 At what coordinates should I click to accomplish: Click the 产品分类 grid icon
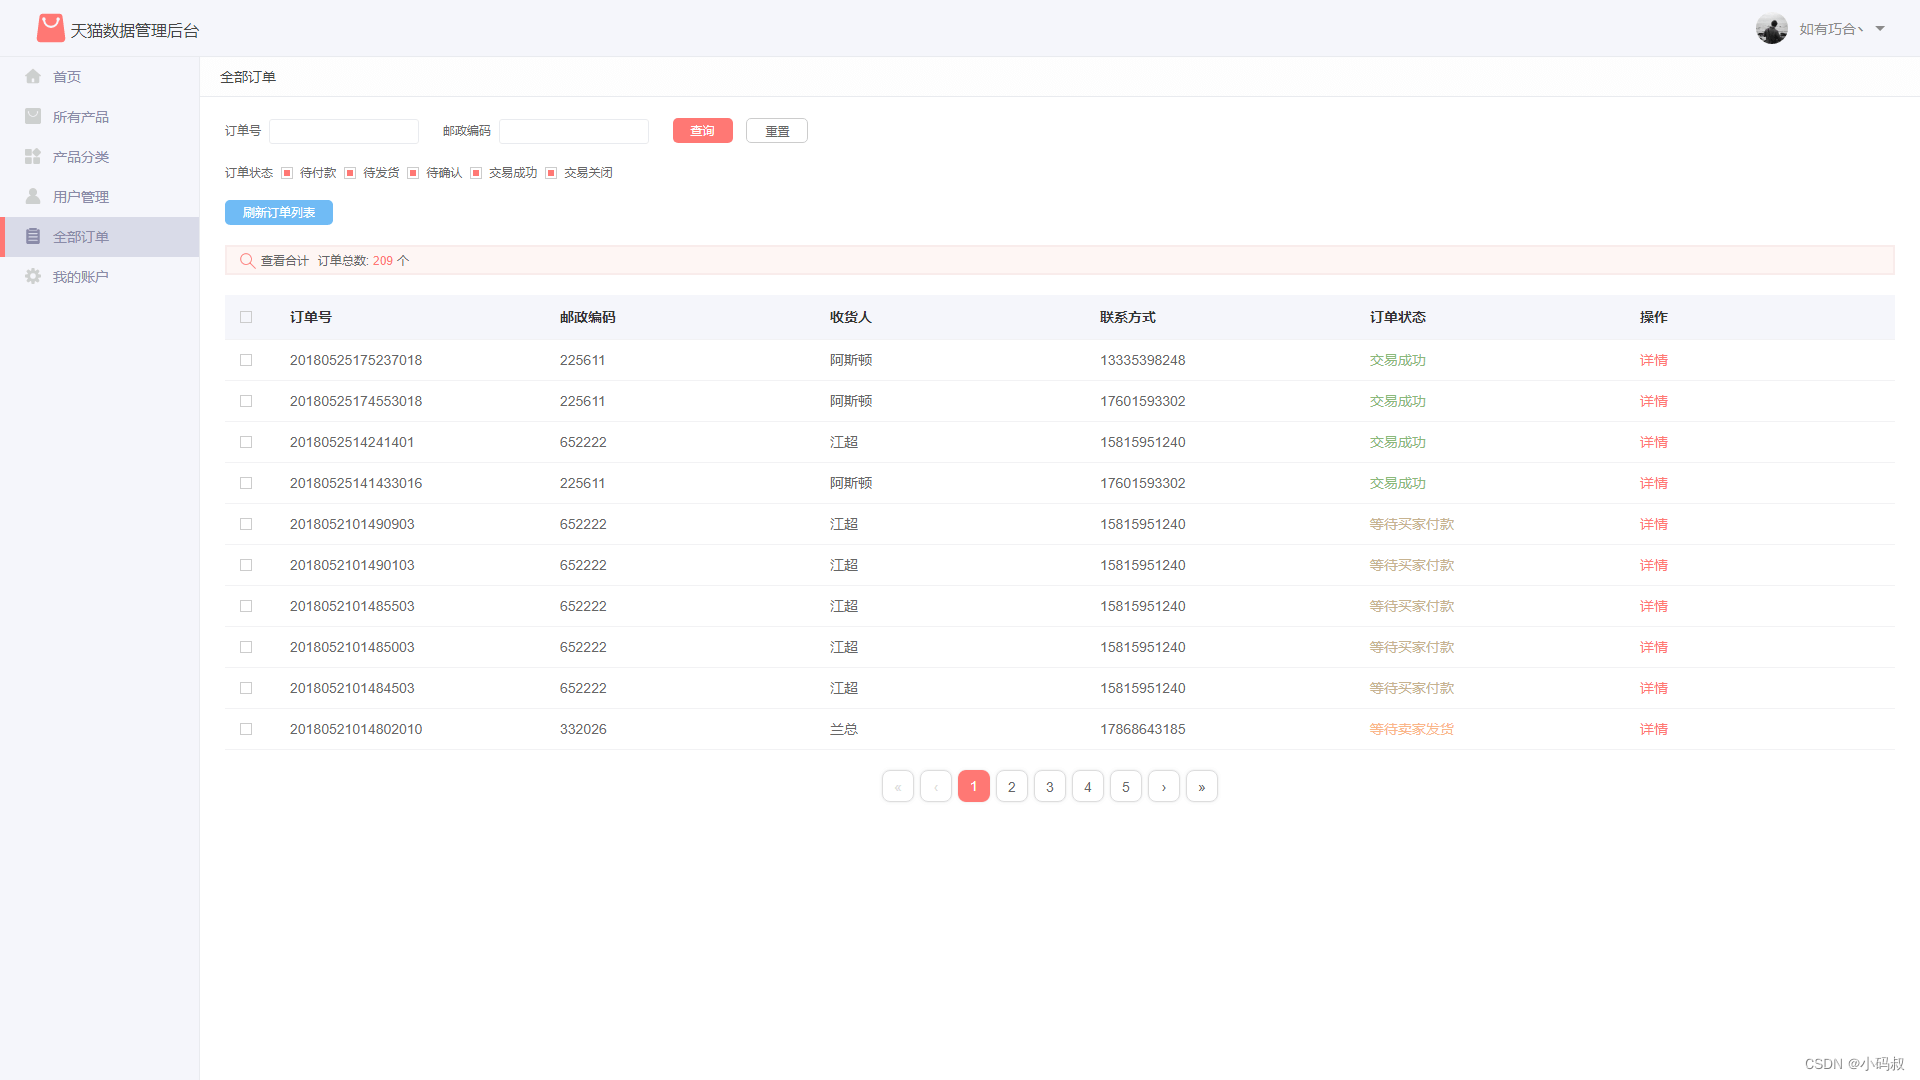[x=33, y=156]
